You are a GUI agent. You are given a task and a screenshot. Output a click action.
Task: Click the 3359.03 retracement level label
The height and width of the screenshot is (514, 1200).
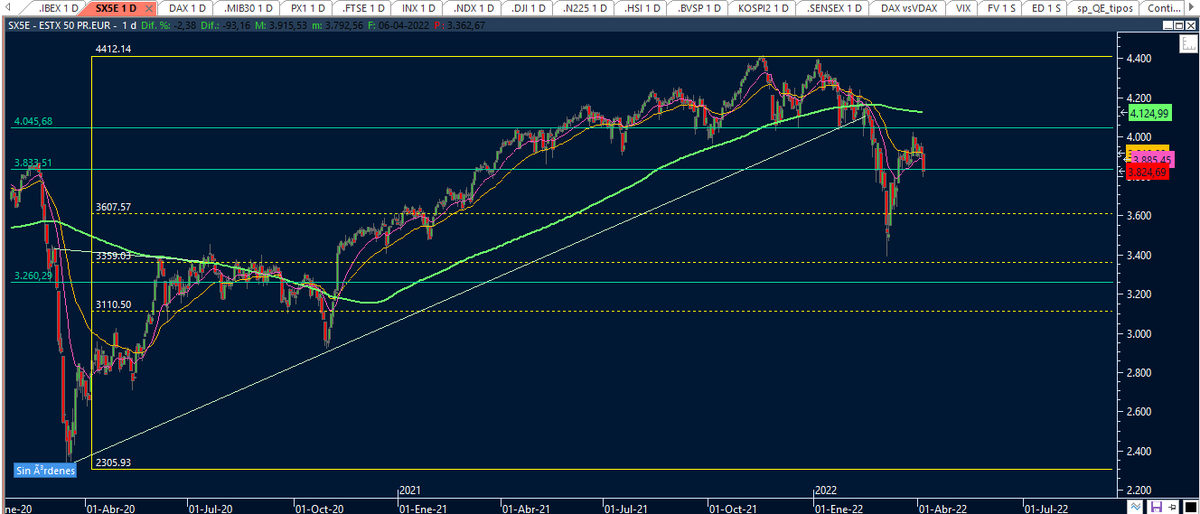coord(114,256)
